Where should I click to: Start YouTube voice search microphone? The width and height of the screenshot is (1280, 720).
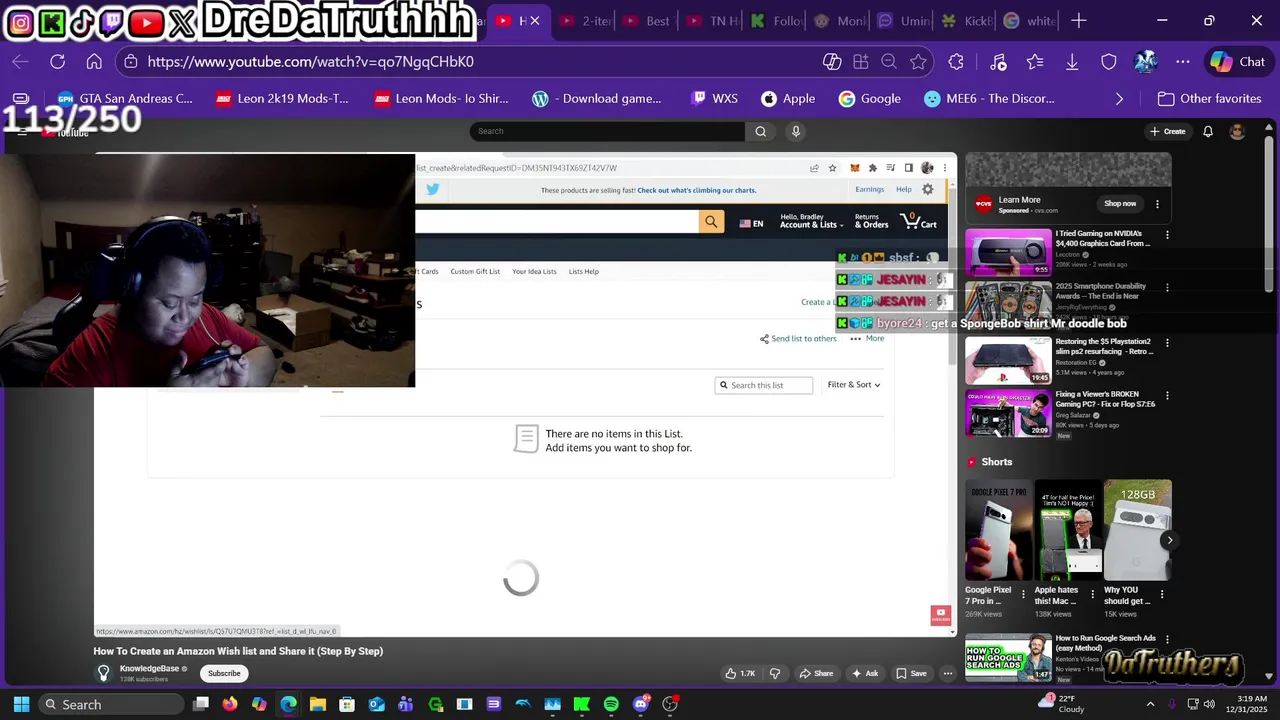coord(796,131)
